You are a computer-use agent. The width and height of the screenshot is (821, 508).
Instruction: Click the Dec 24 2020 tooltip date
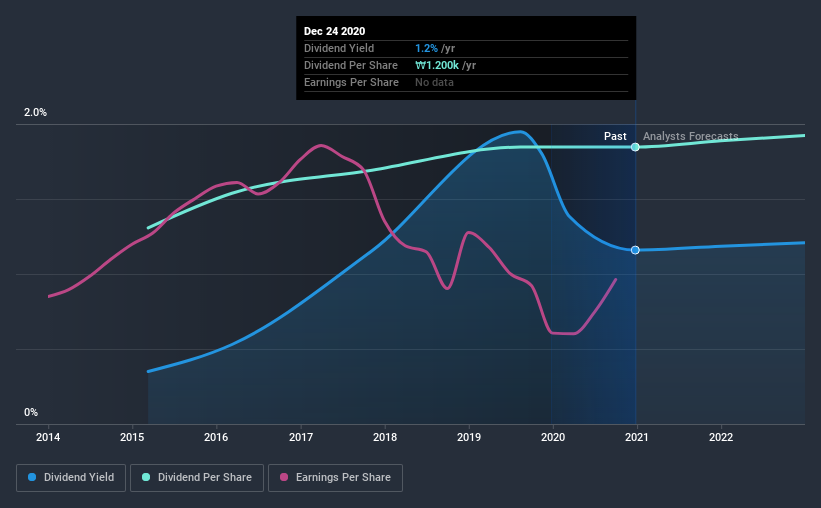coord(335,31)
